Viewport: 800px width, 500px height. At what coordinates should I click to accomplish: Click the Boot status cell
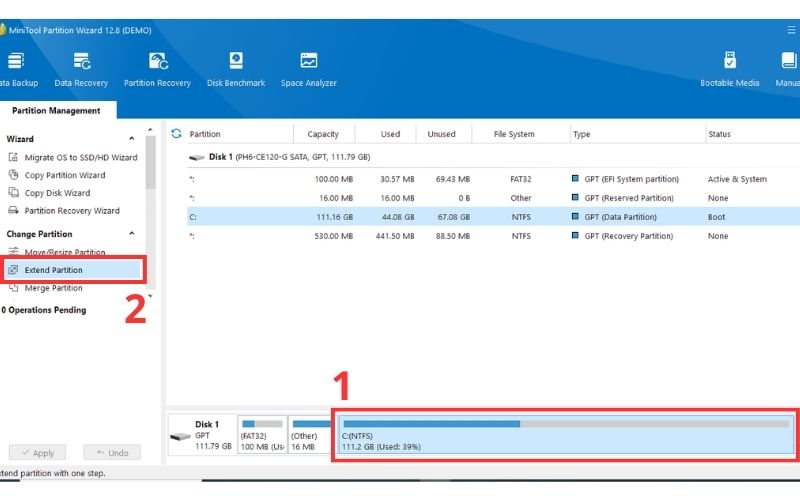[716, 217]
